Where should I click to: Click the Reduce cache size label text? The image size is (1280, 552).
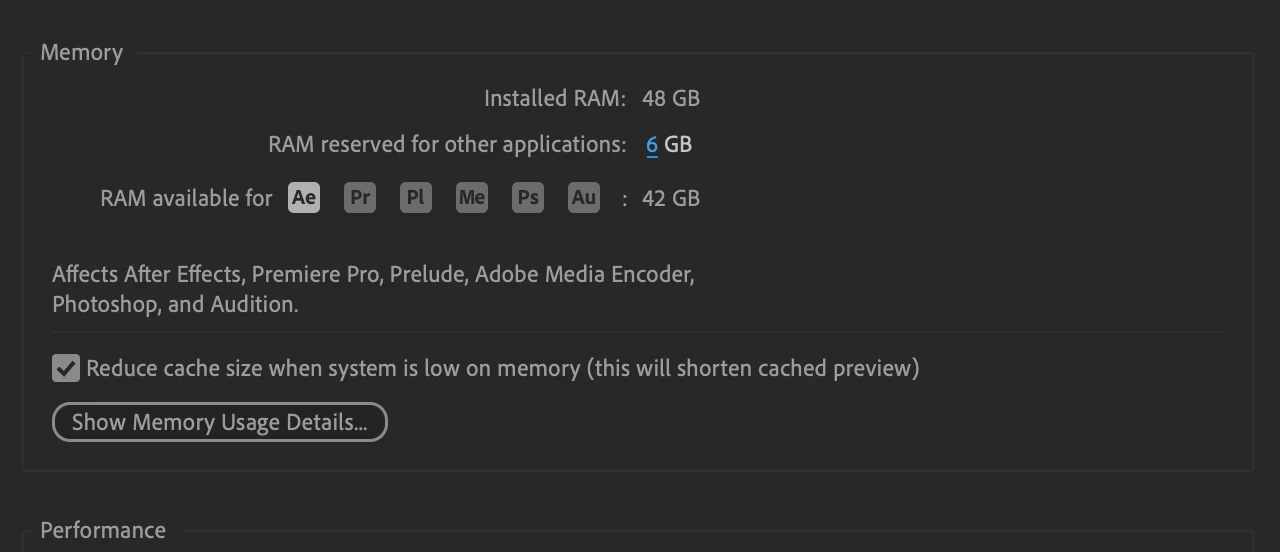point(503,368)
